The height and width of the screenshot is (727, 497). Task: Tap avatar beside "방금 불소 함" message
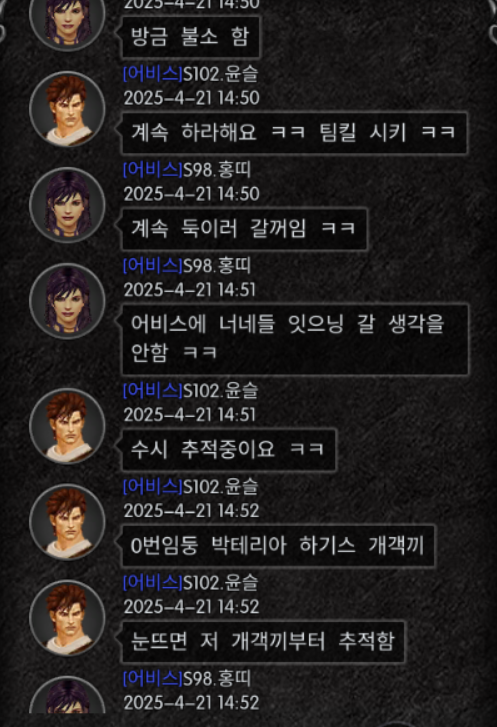[x=67, y=19]
